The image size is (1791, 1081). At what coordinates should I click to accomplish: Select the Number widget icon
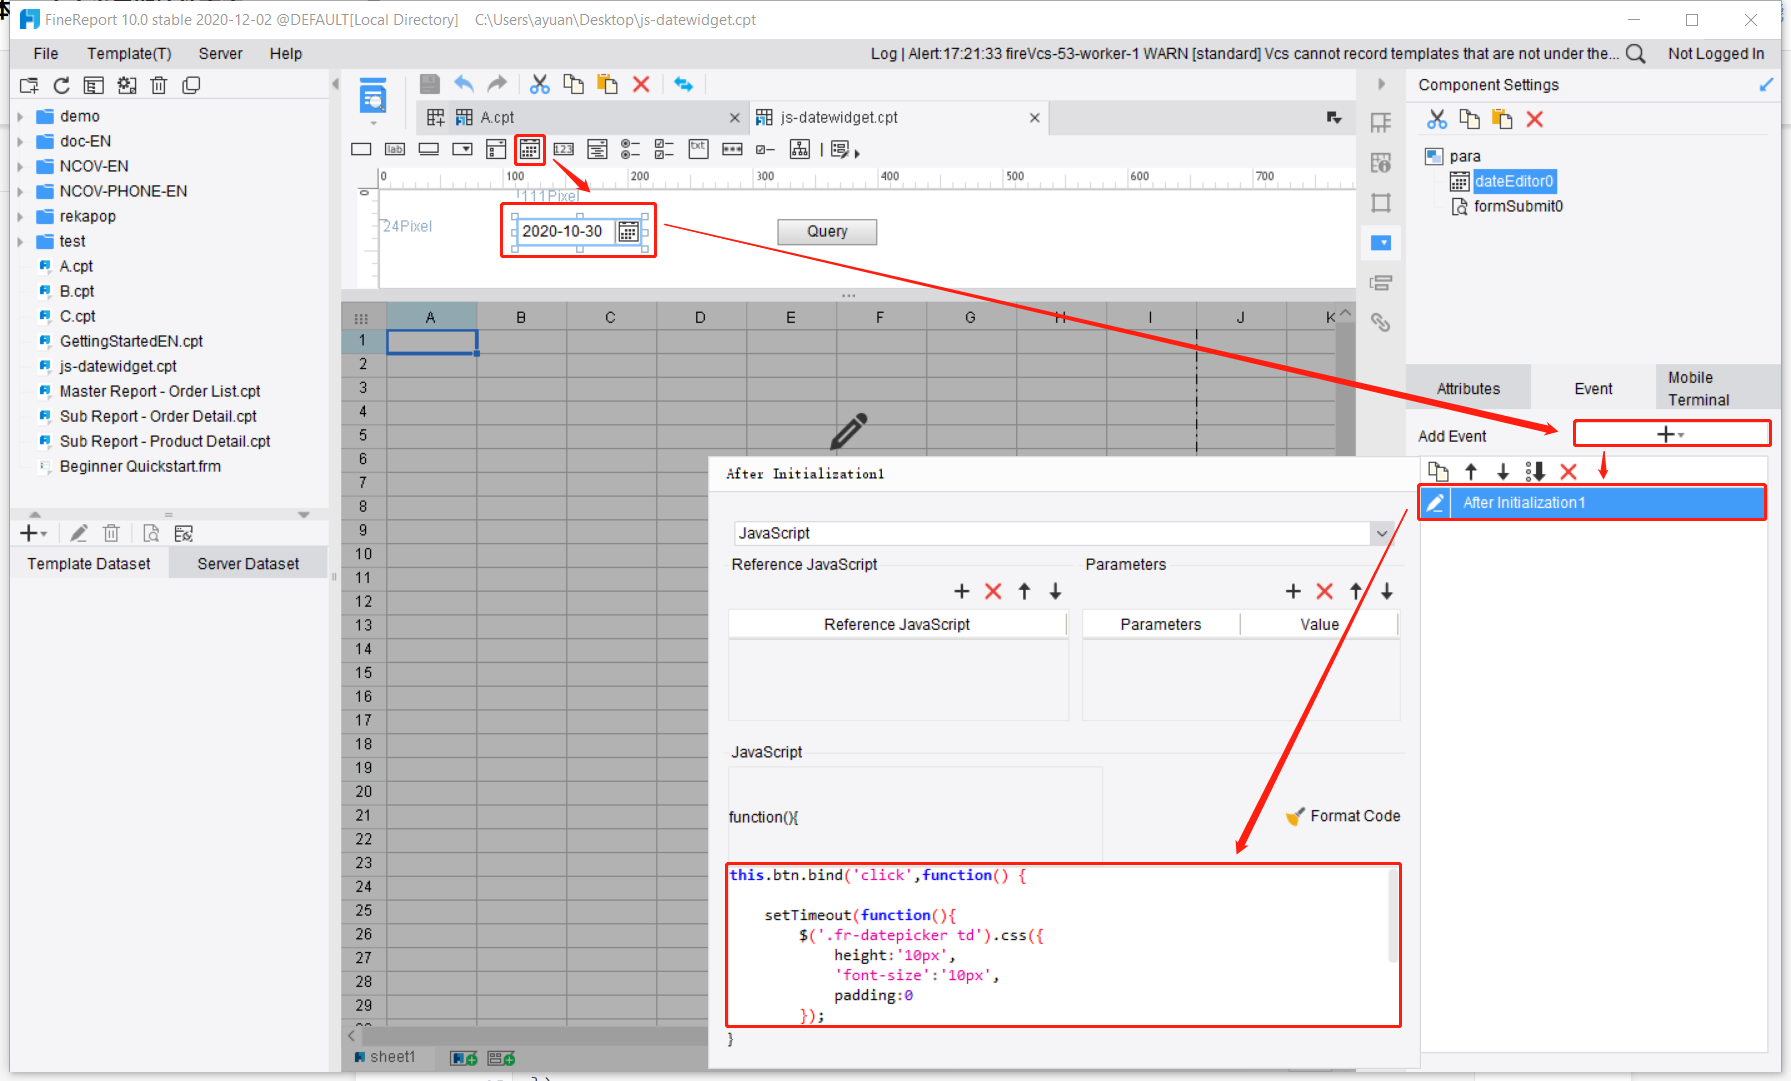[x=564, y=150]
